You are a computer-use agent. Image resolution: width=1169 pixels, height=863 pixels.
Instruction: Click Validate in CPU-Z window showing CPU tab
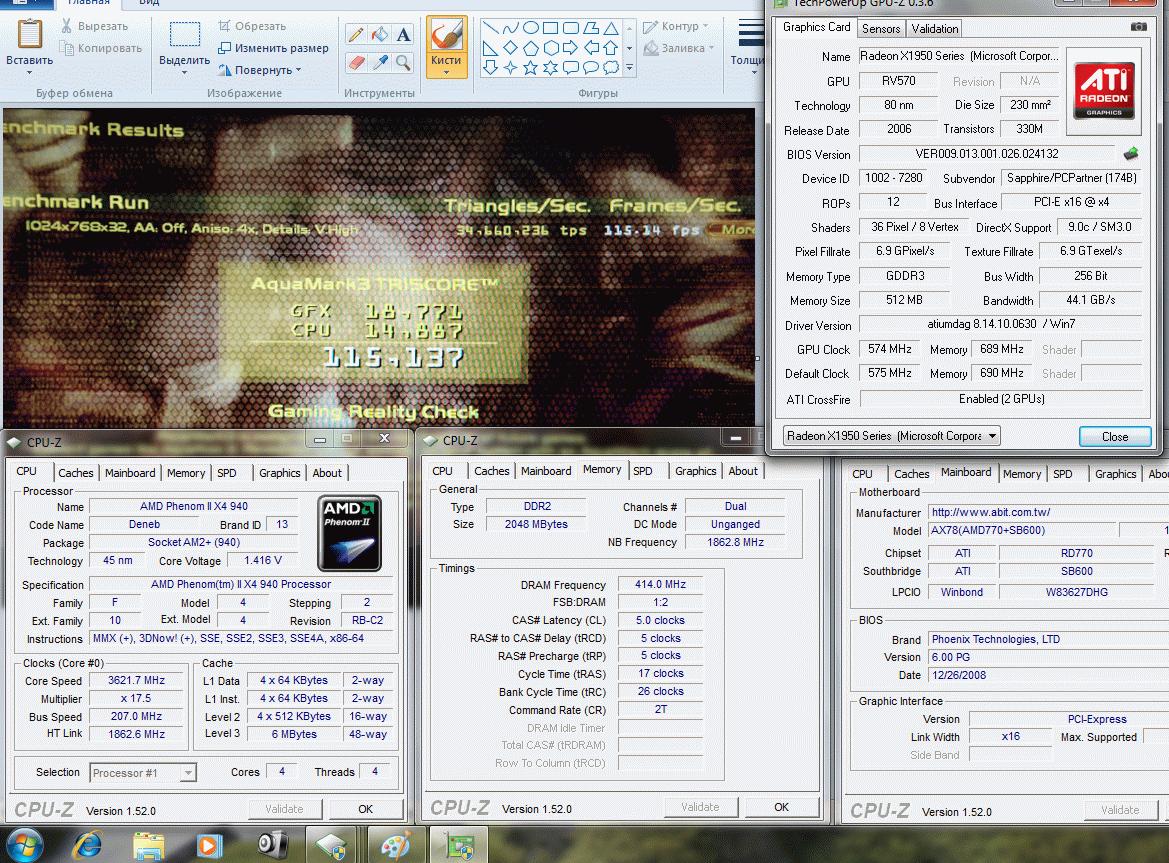[284, 809]
